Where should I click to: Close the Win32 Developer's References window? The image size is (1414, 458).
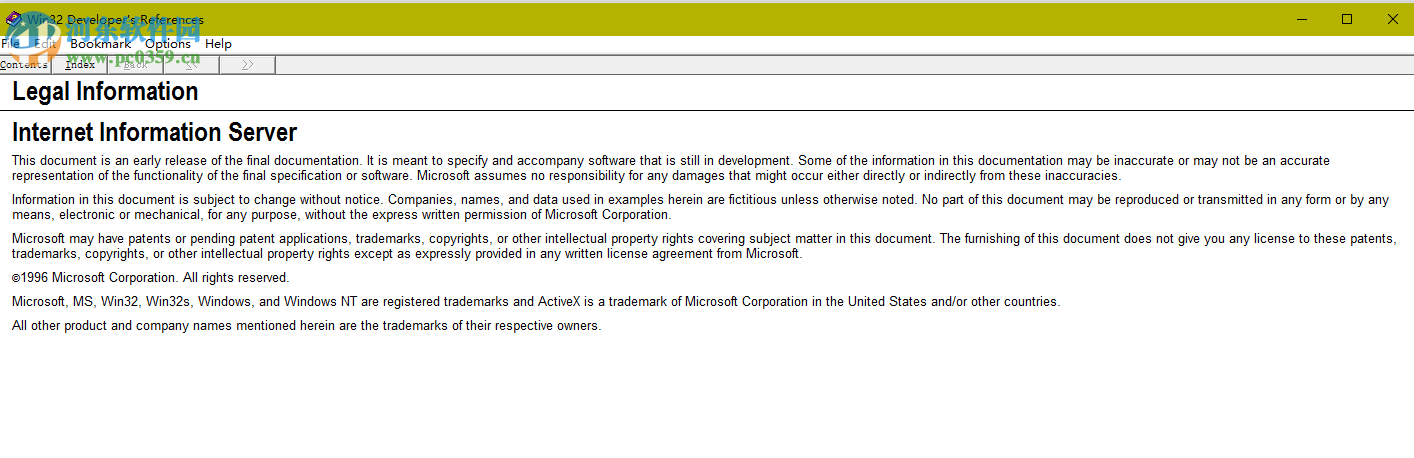1392,19
